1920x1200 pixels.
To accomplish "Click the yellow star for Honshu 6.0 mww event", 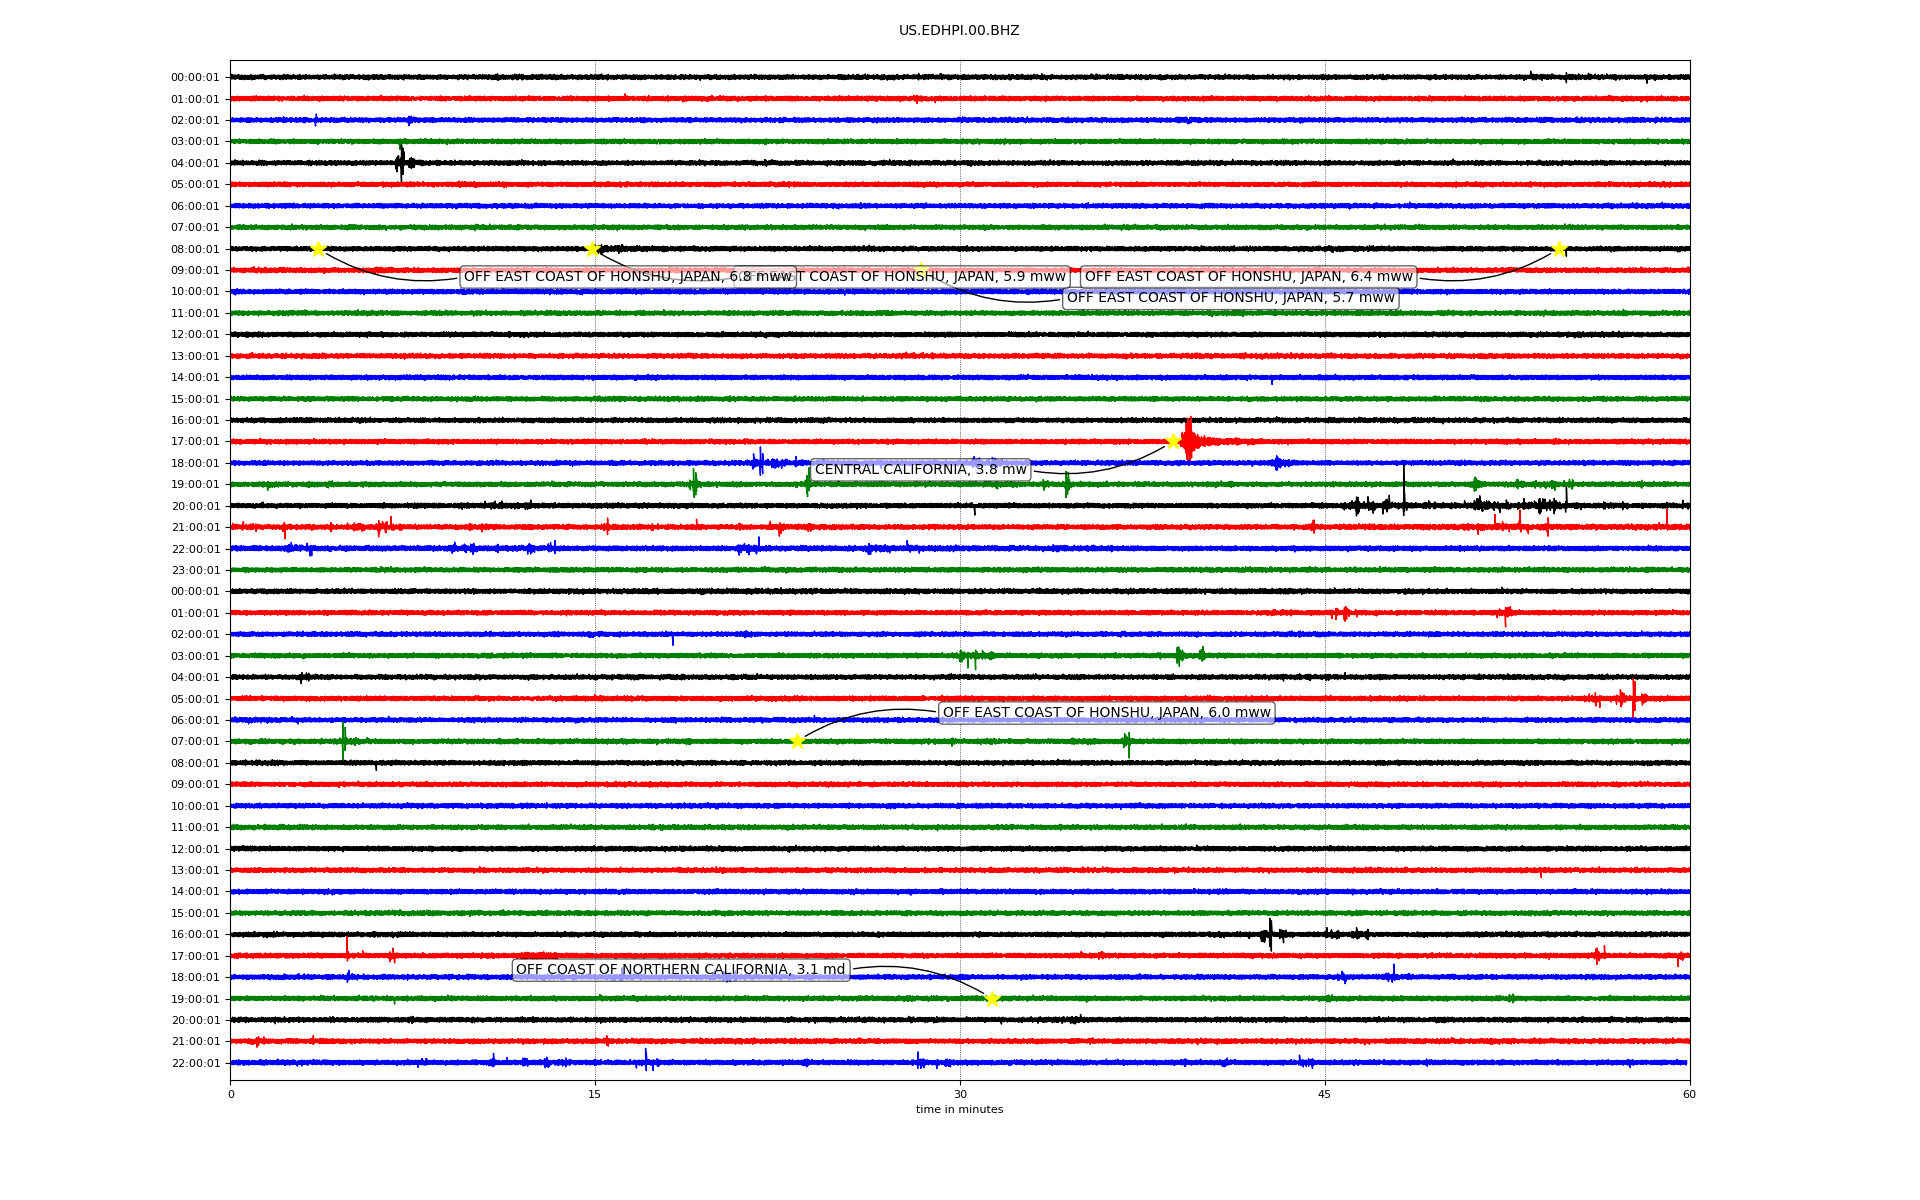I will click(x=797, y=741).
